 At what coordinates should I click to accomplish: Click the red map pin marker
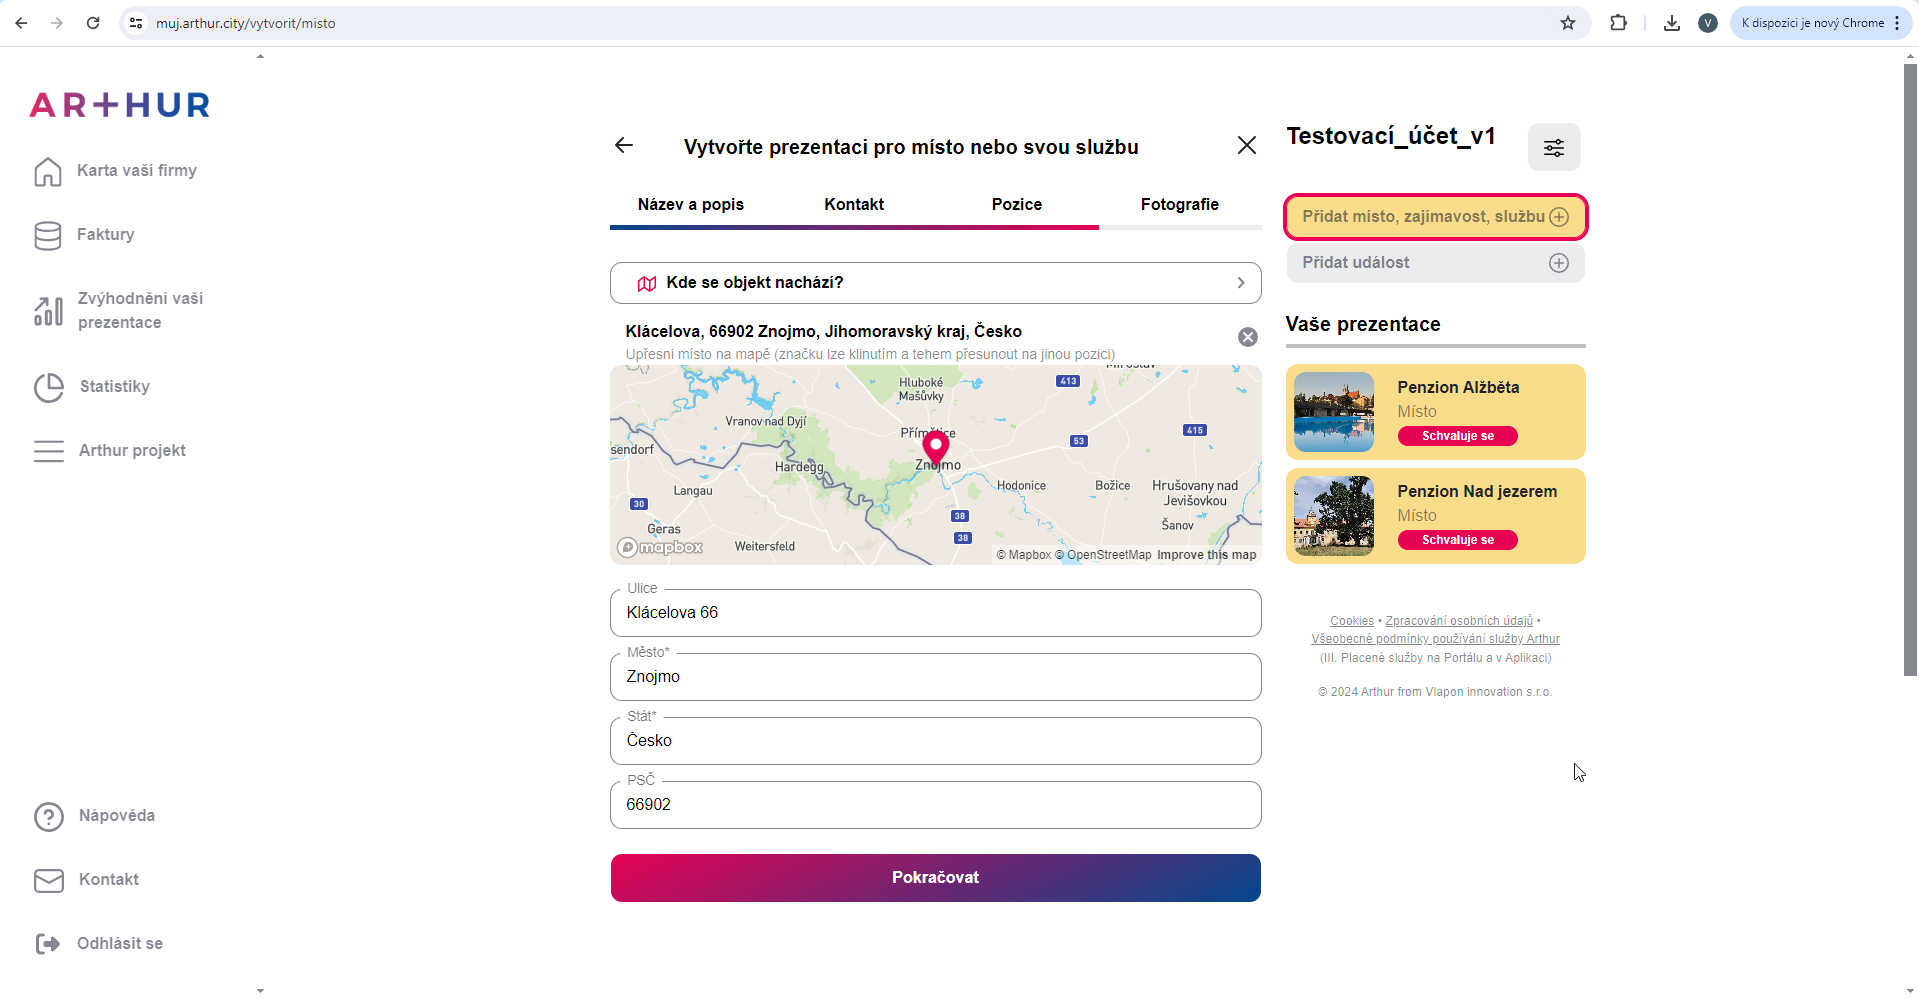tap(935, 446)
